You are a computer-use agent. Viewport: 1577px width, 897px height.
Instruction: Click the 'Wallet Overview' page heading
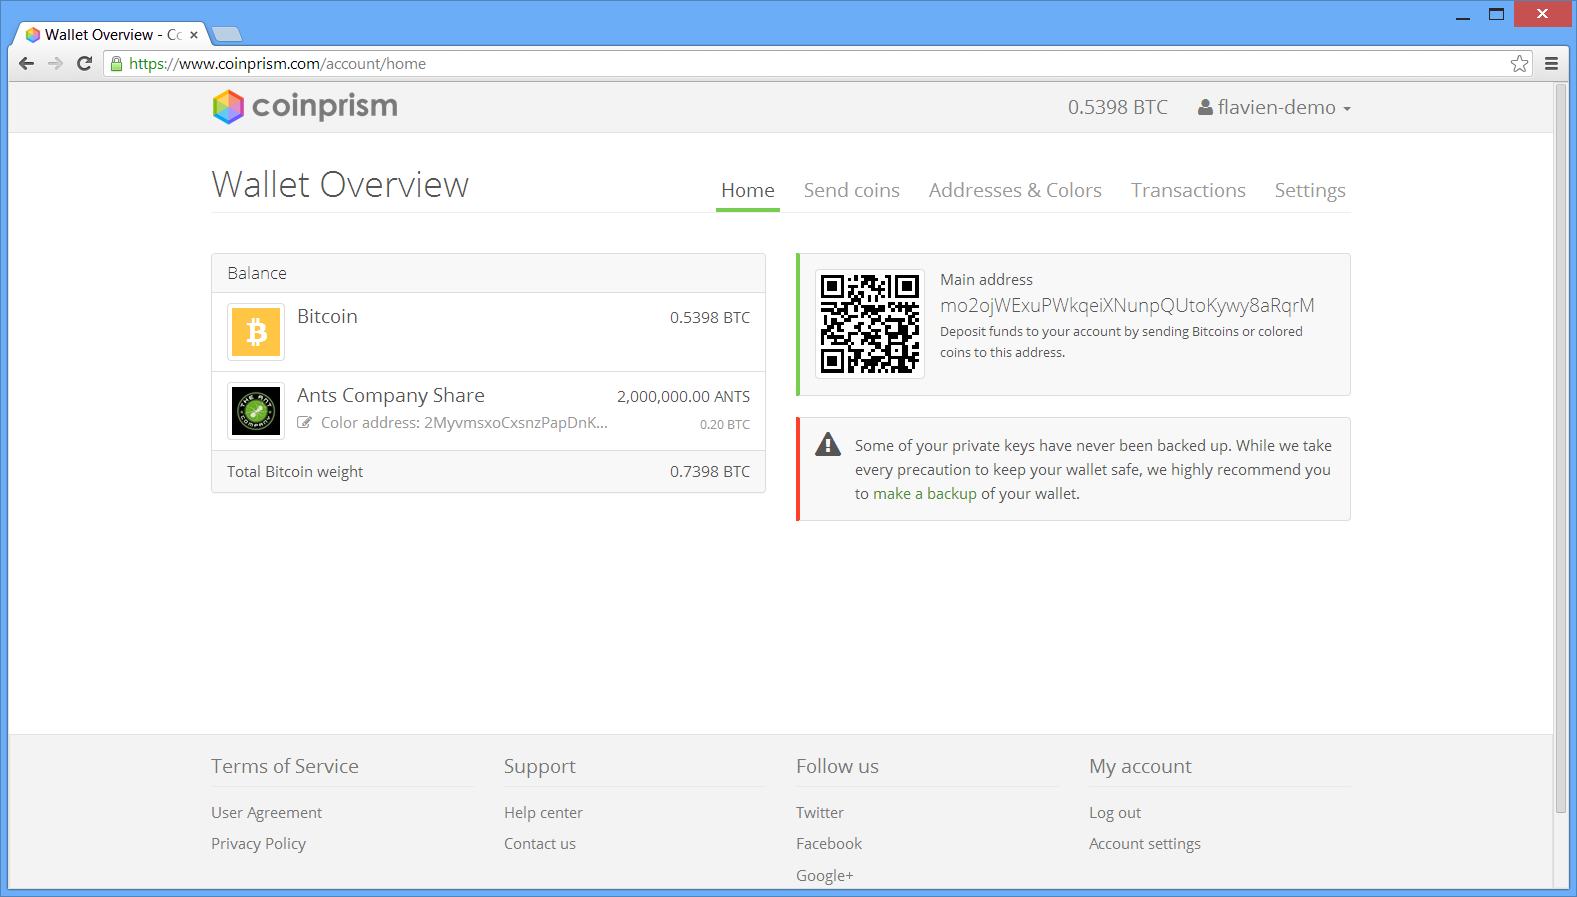(x=340, y=185)
